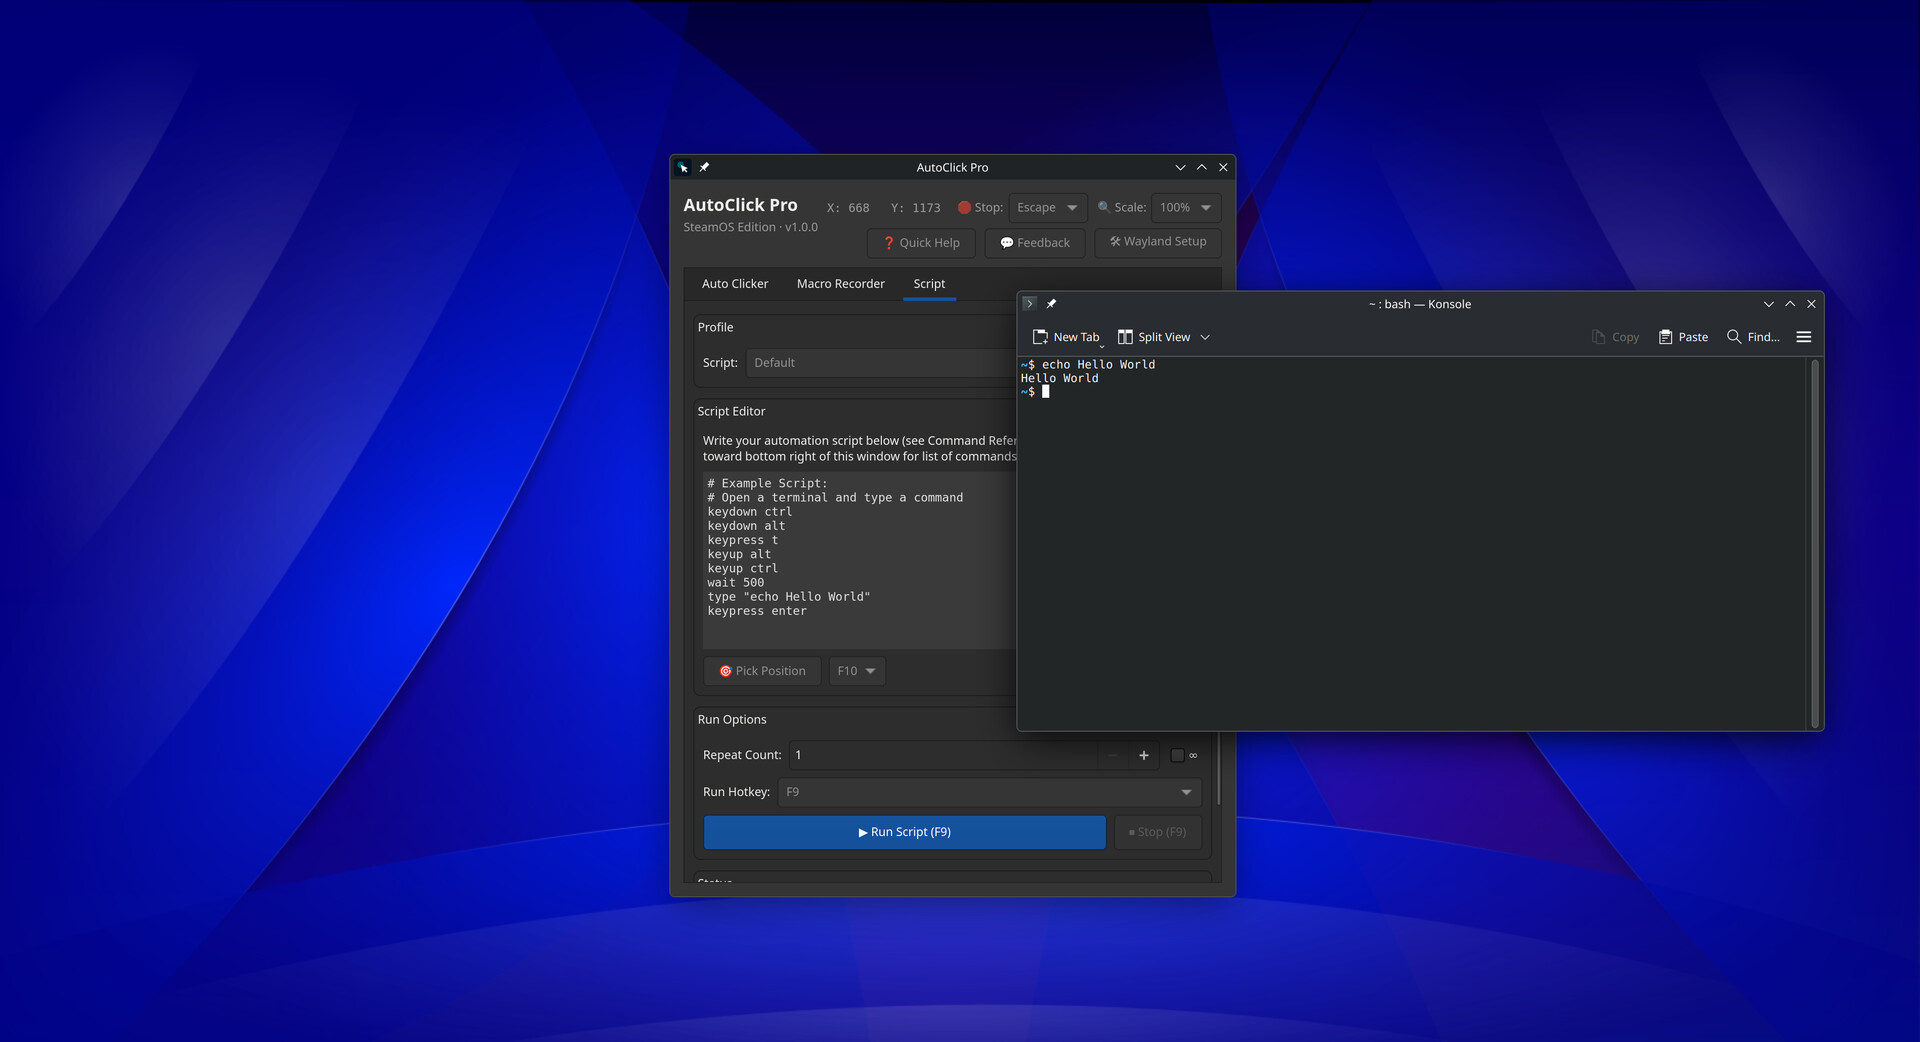Click Split View in Konsole toolbar
Viewport: 1920px width, 1042px height.
[x=1154, y=337]
